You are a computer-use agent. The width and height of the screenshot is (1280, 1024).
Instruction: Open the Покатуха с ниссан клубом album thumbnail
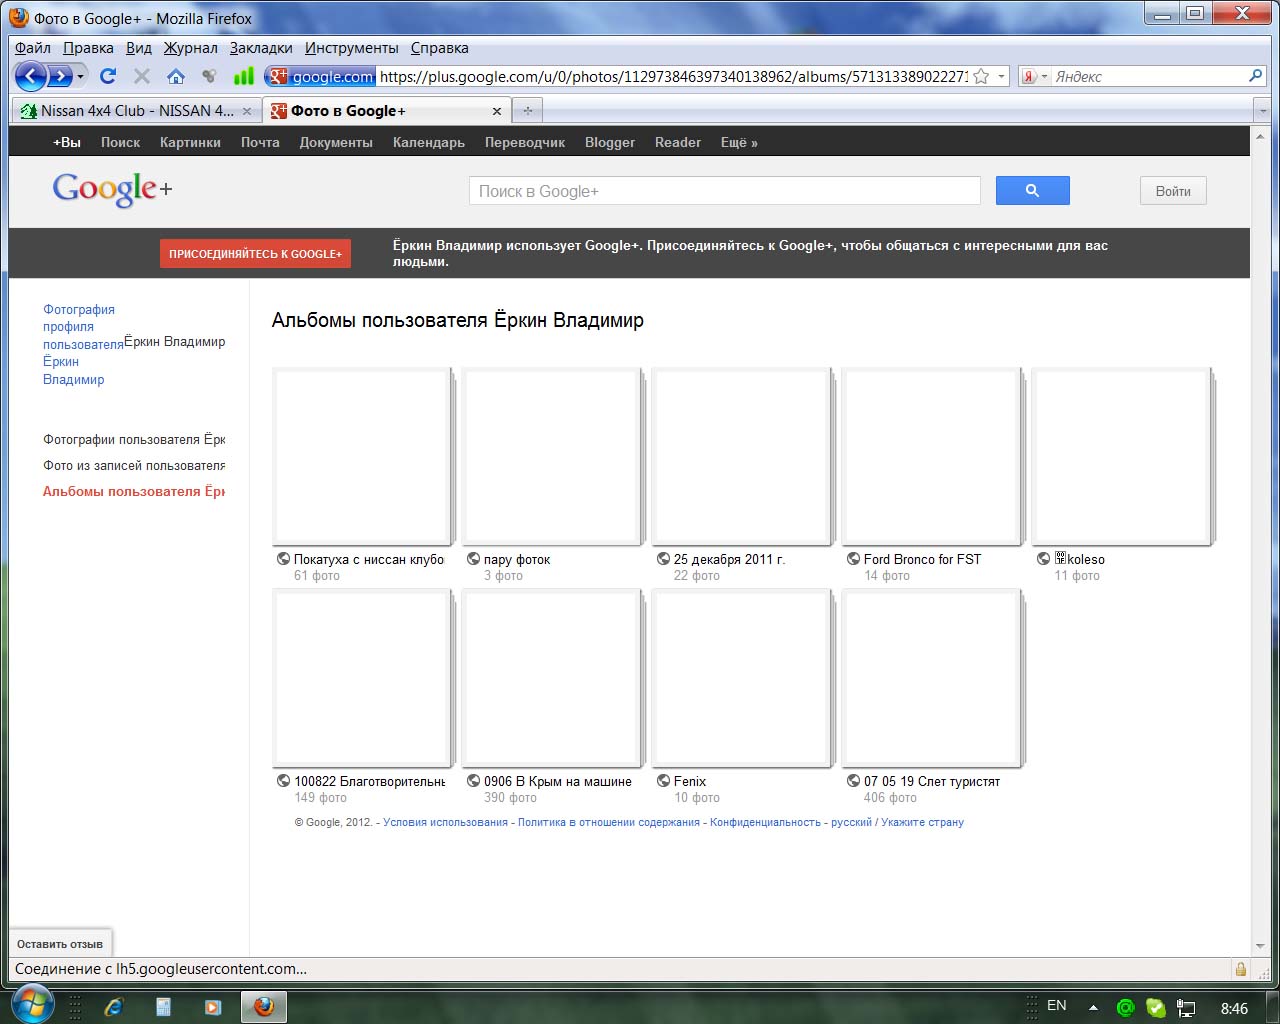click(x=363, y=456)
